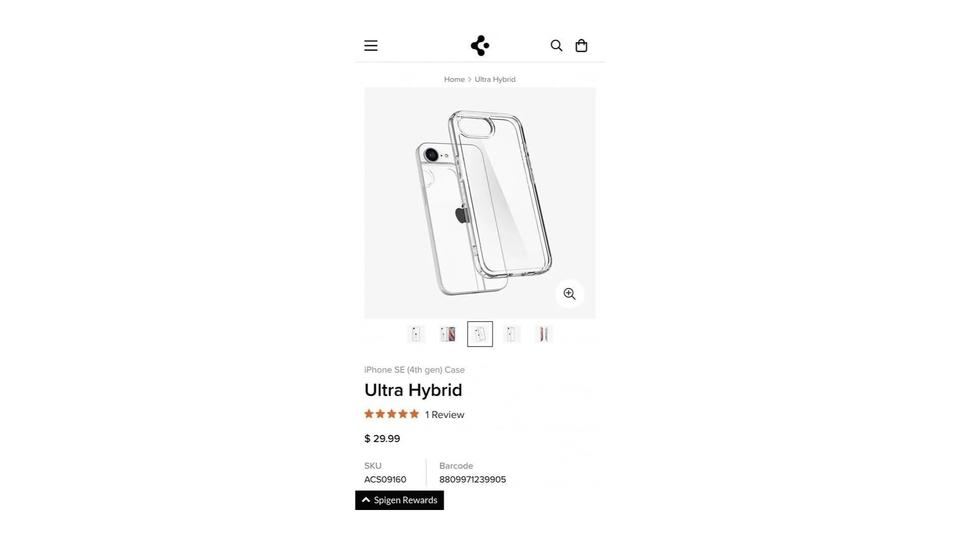Click the Spigen logo
This screenshot has width=960, height=540.
[480, 45]
